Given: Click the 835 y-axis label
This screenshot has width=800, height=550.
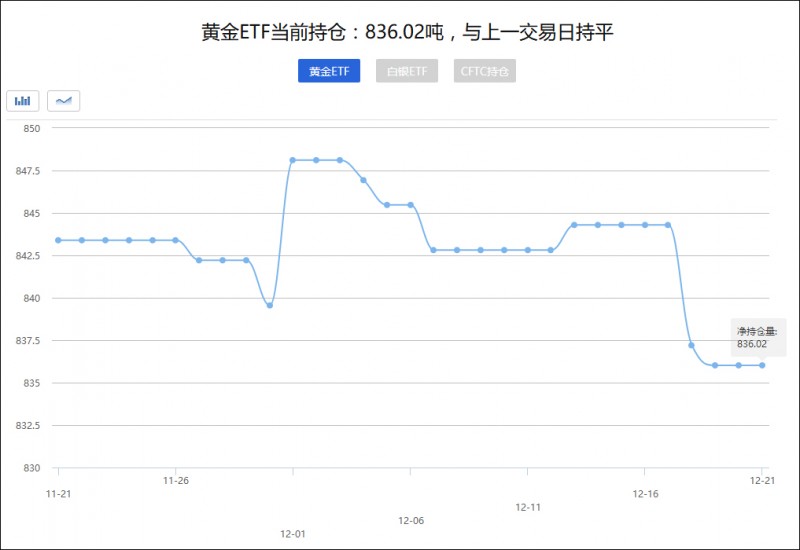Looking at the screenshot, I should [x=32, y=383].
